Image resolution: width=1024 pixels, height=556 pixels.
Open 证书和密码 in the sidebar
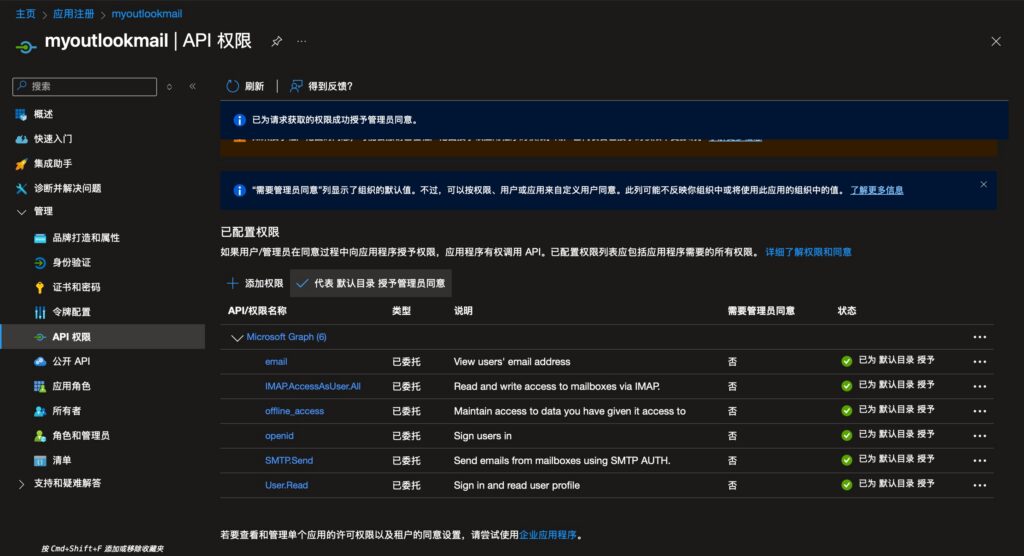76,287
